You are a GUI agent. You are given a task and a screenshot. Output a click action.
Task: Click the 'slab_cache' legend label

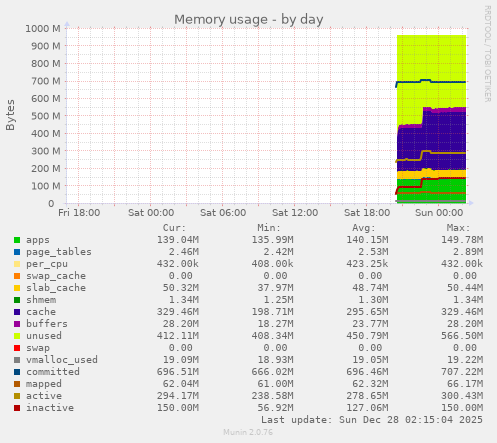coord(56,288)
